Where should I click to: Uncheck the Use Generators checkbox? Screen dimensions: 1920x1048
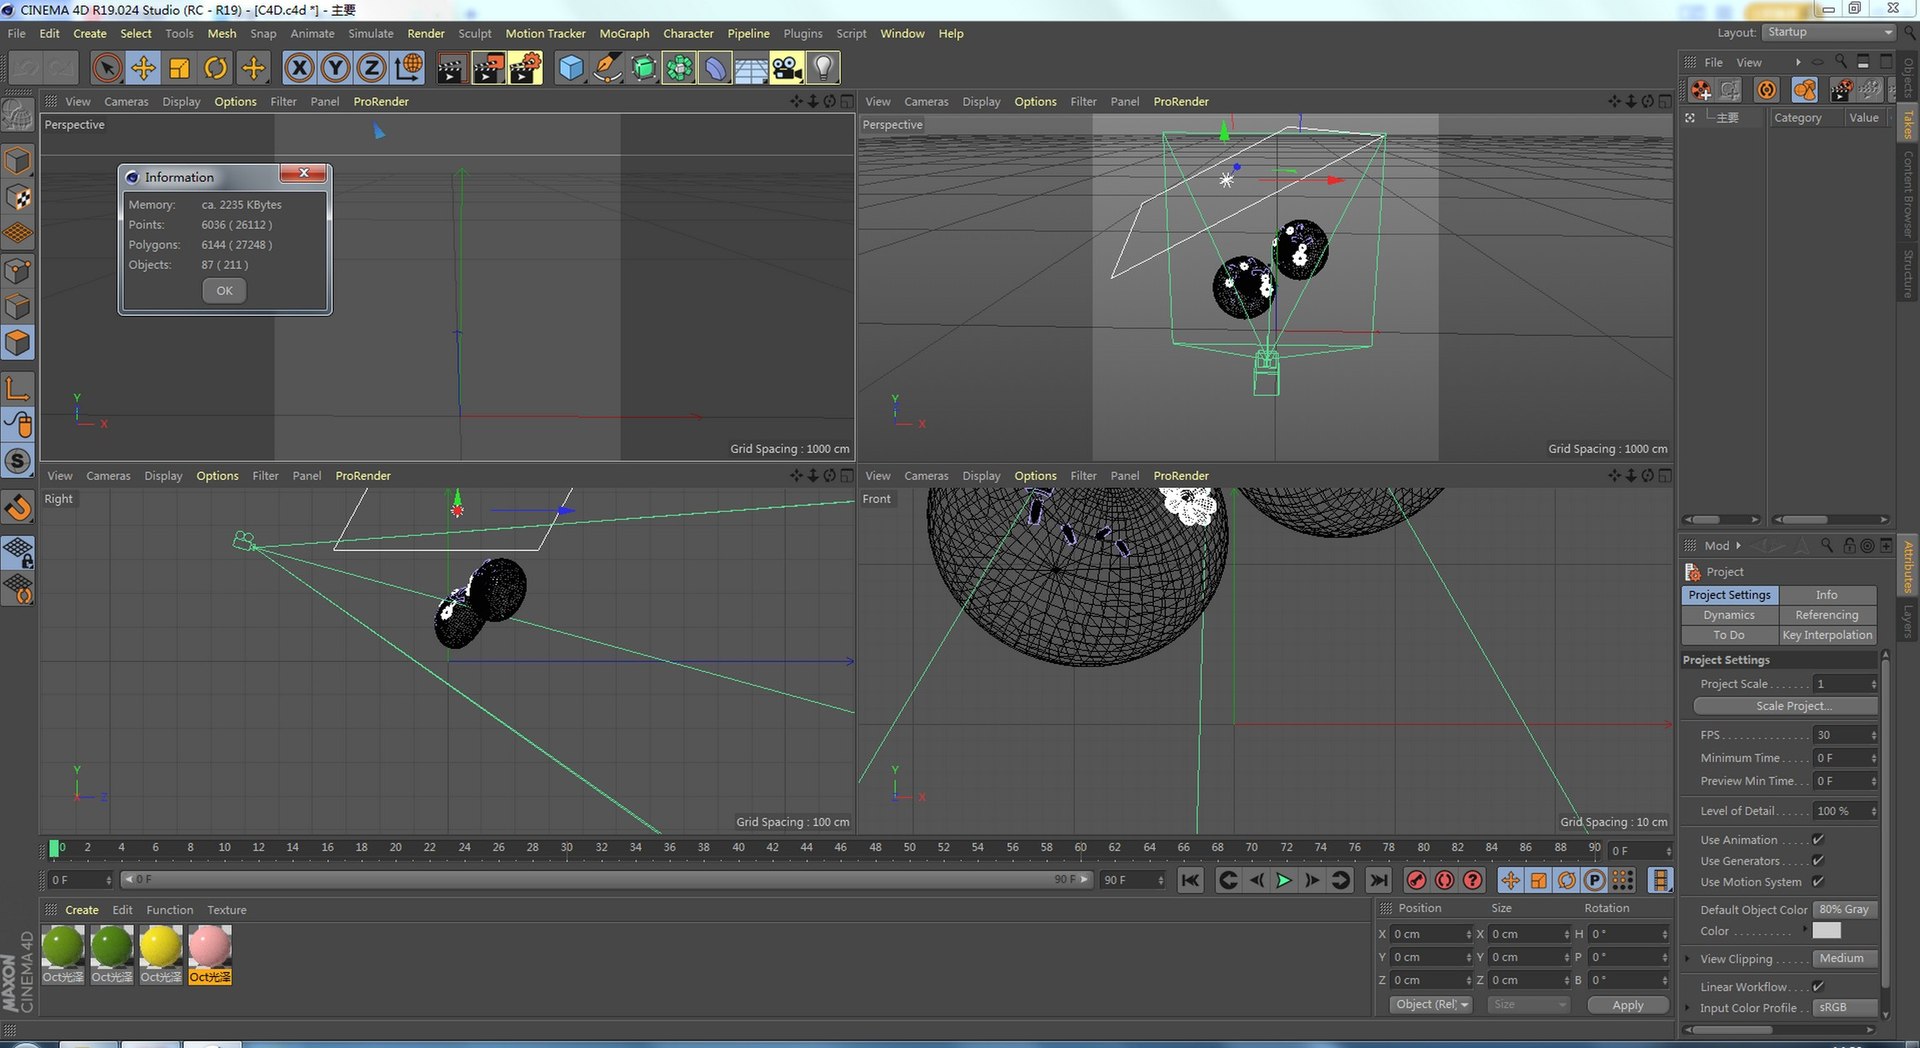[1818, 861]
